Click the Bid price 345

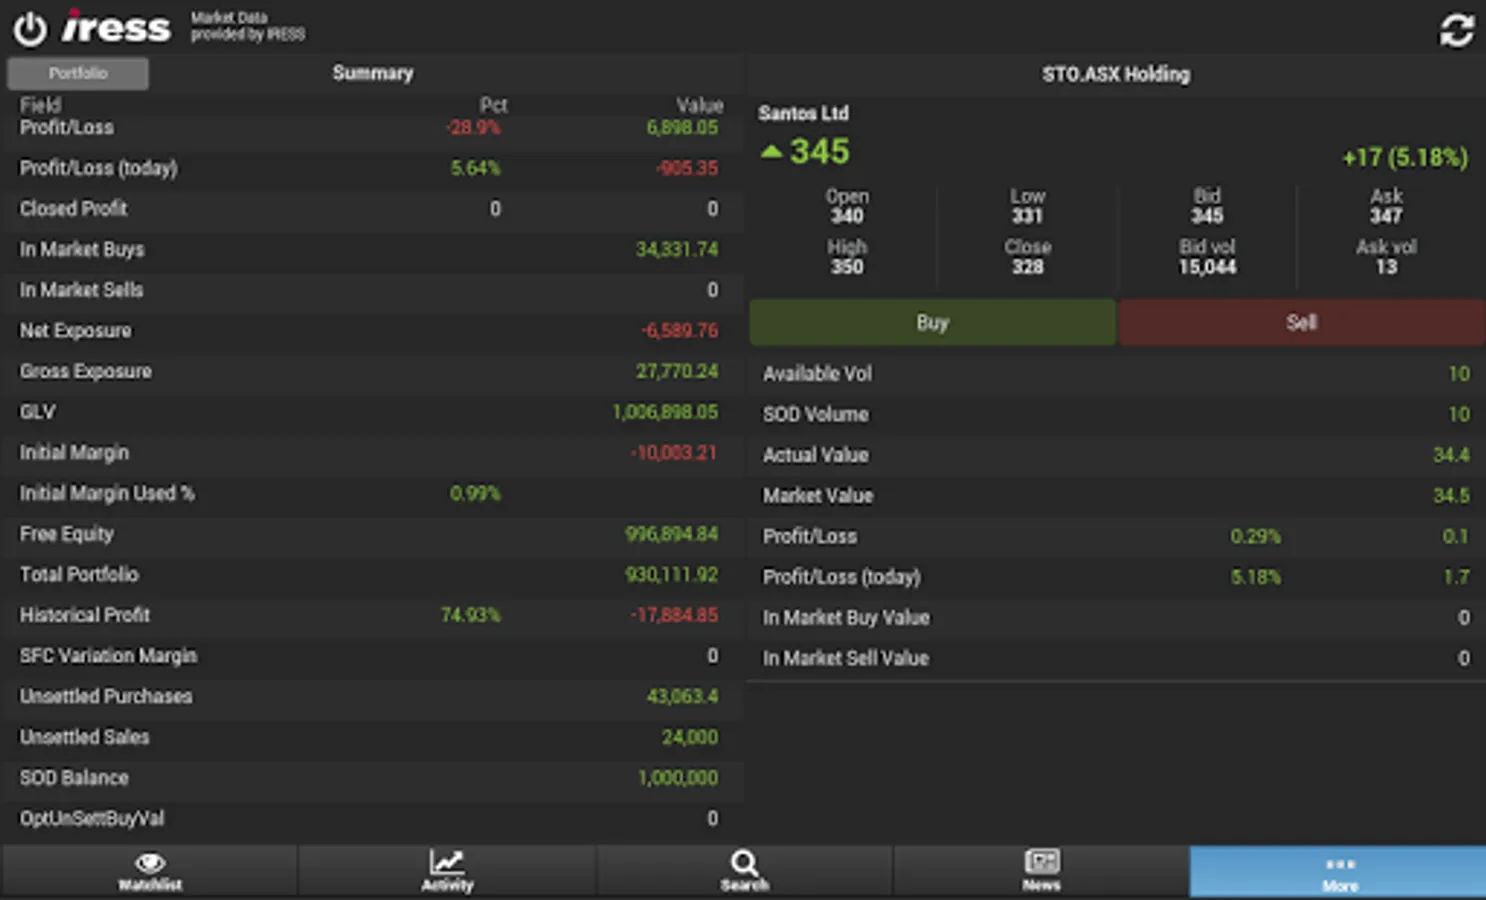[x=1207, y=216]
